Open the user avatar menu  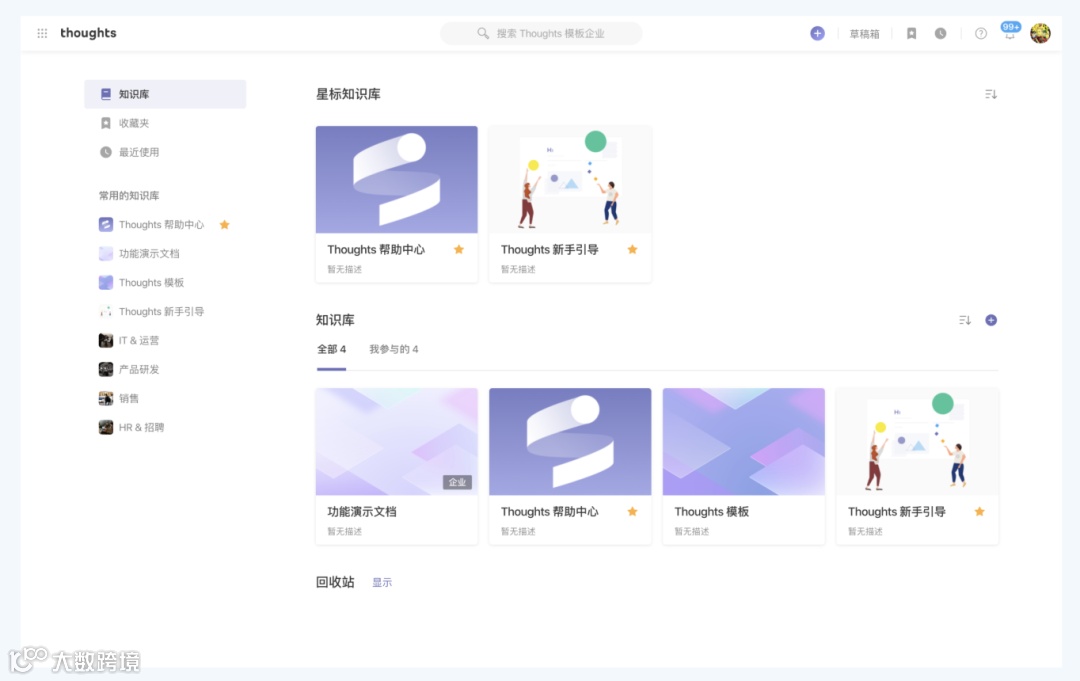(x=1040, y=32)
